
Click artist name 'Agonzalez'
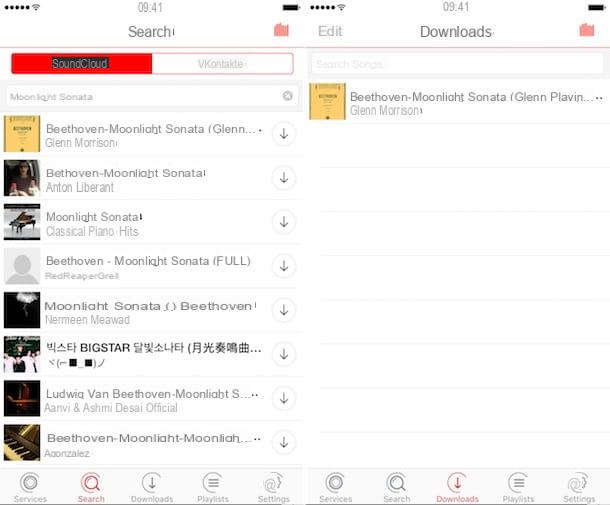[67, 453]
